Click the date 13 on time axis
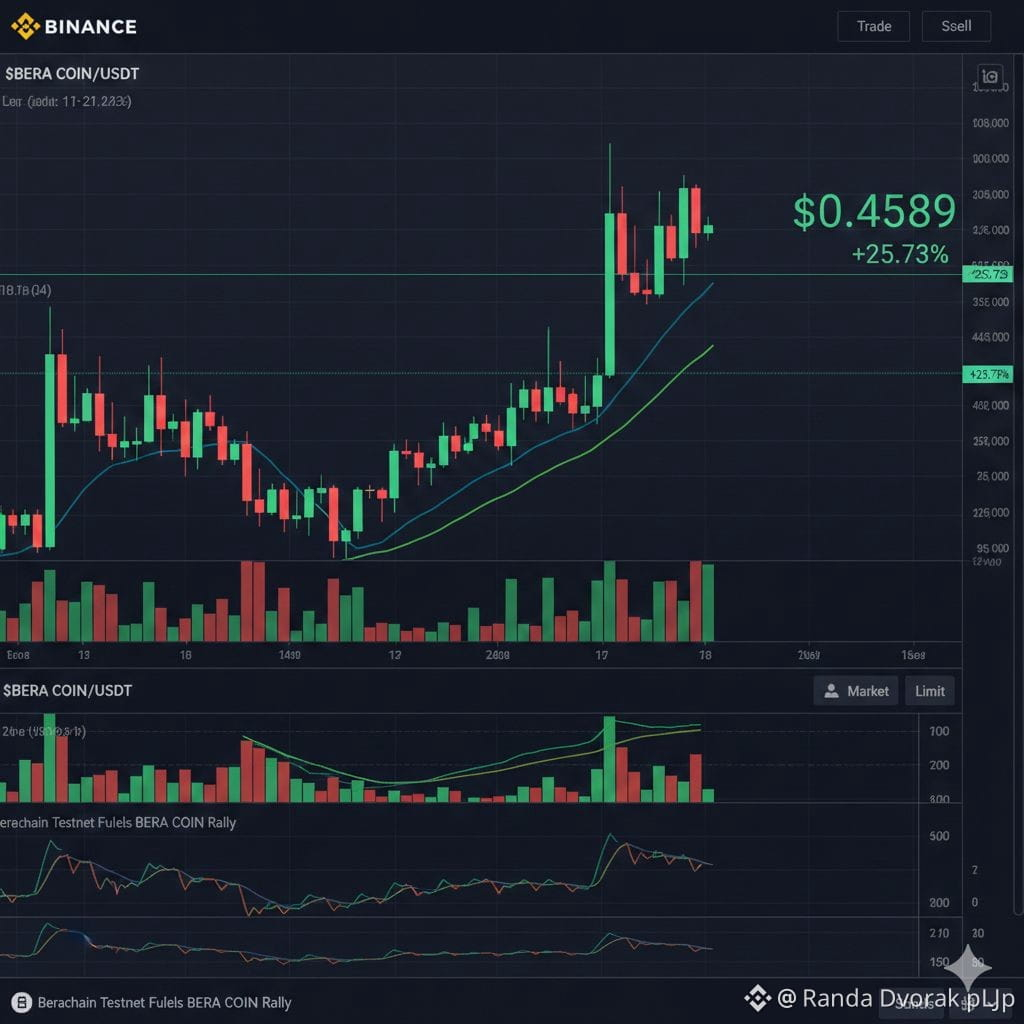The width and height of the screenshot is (1024, 1024). 84,655
